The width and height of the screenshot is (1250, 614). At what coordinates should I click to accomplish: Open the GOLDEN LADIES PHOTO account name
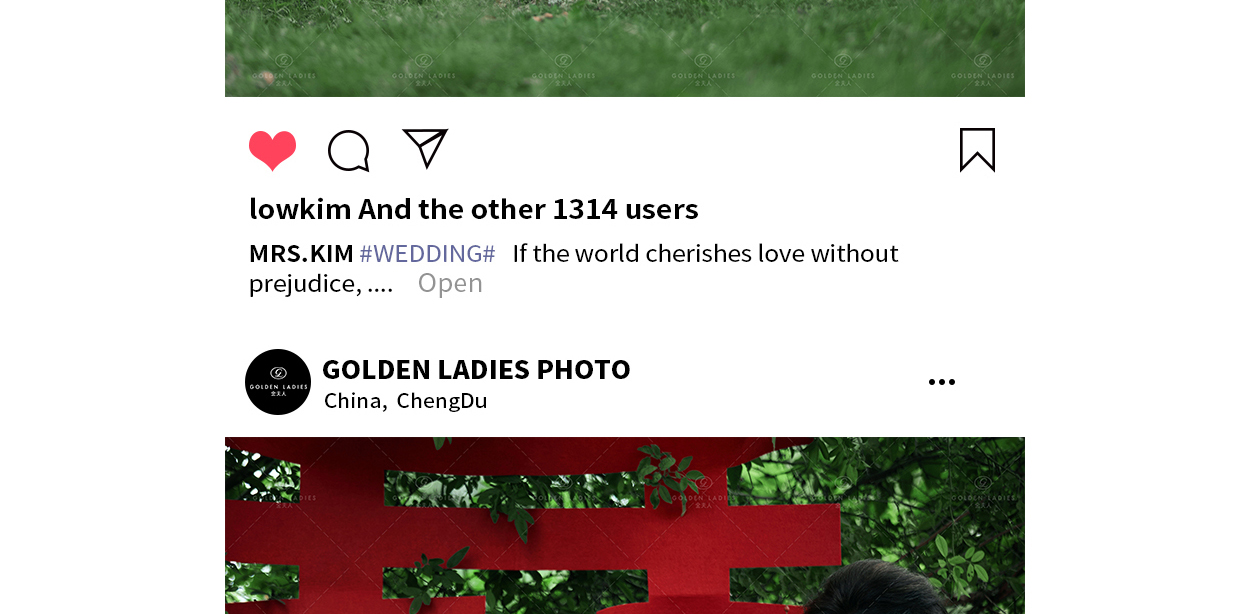476,369
